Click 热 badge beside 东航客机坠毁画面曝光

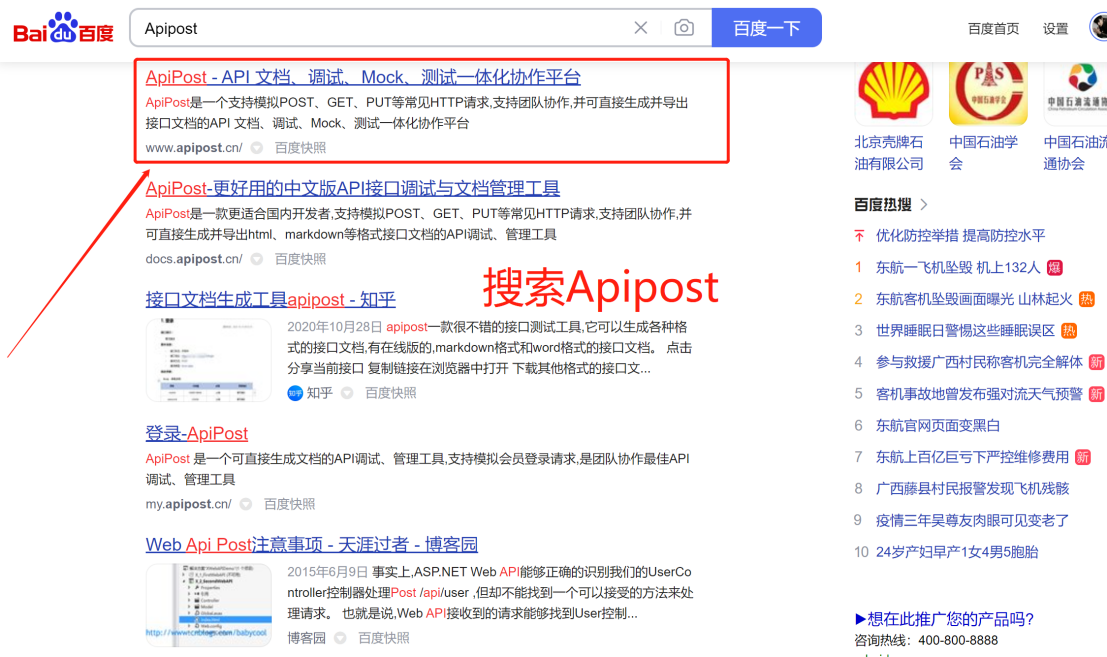click(x=1087, y=299)
